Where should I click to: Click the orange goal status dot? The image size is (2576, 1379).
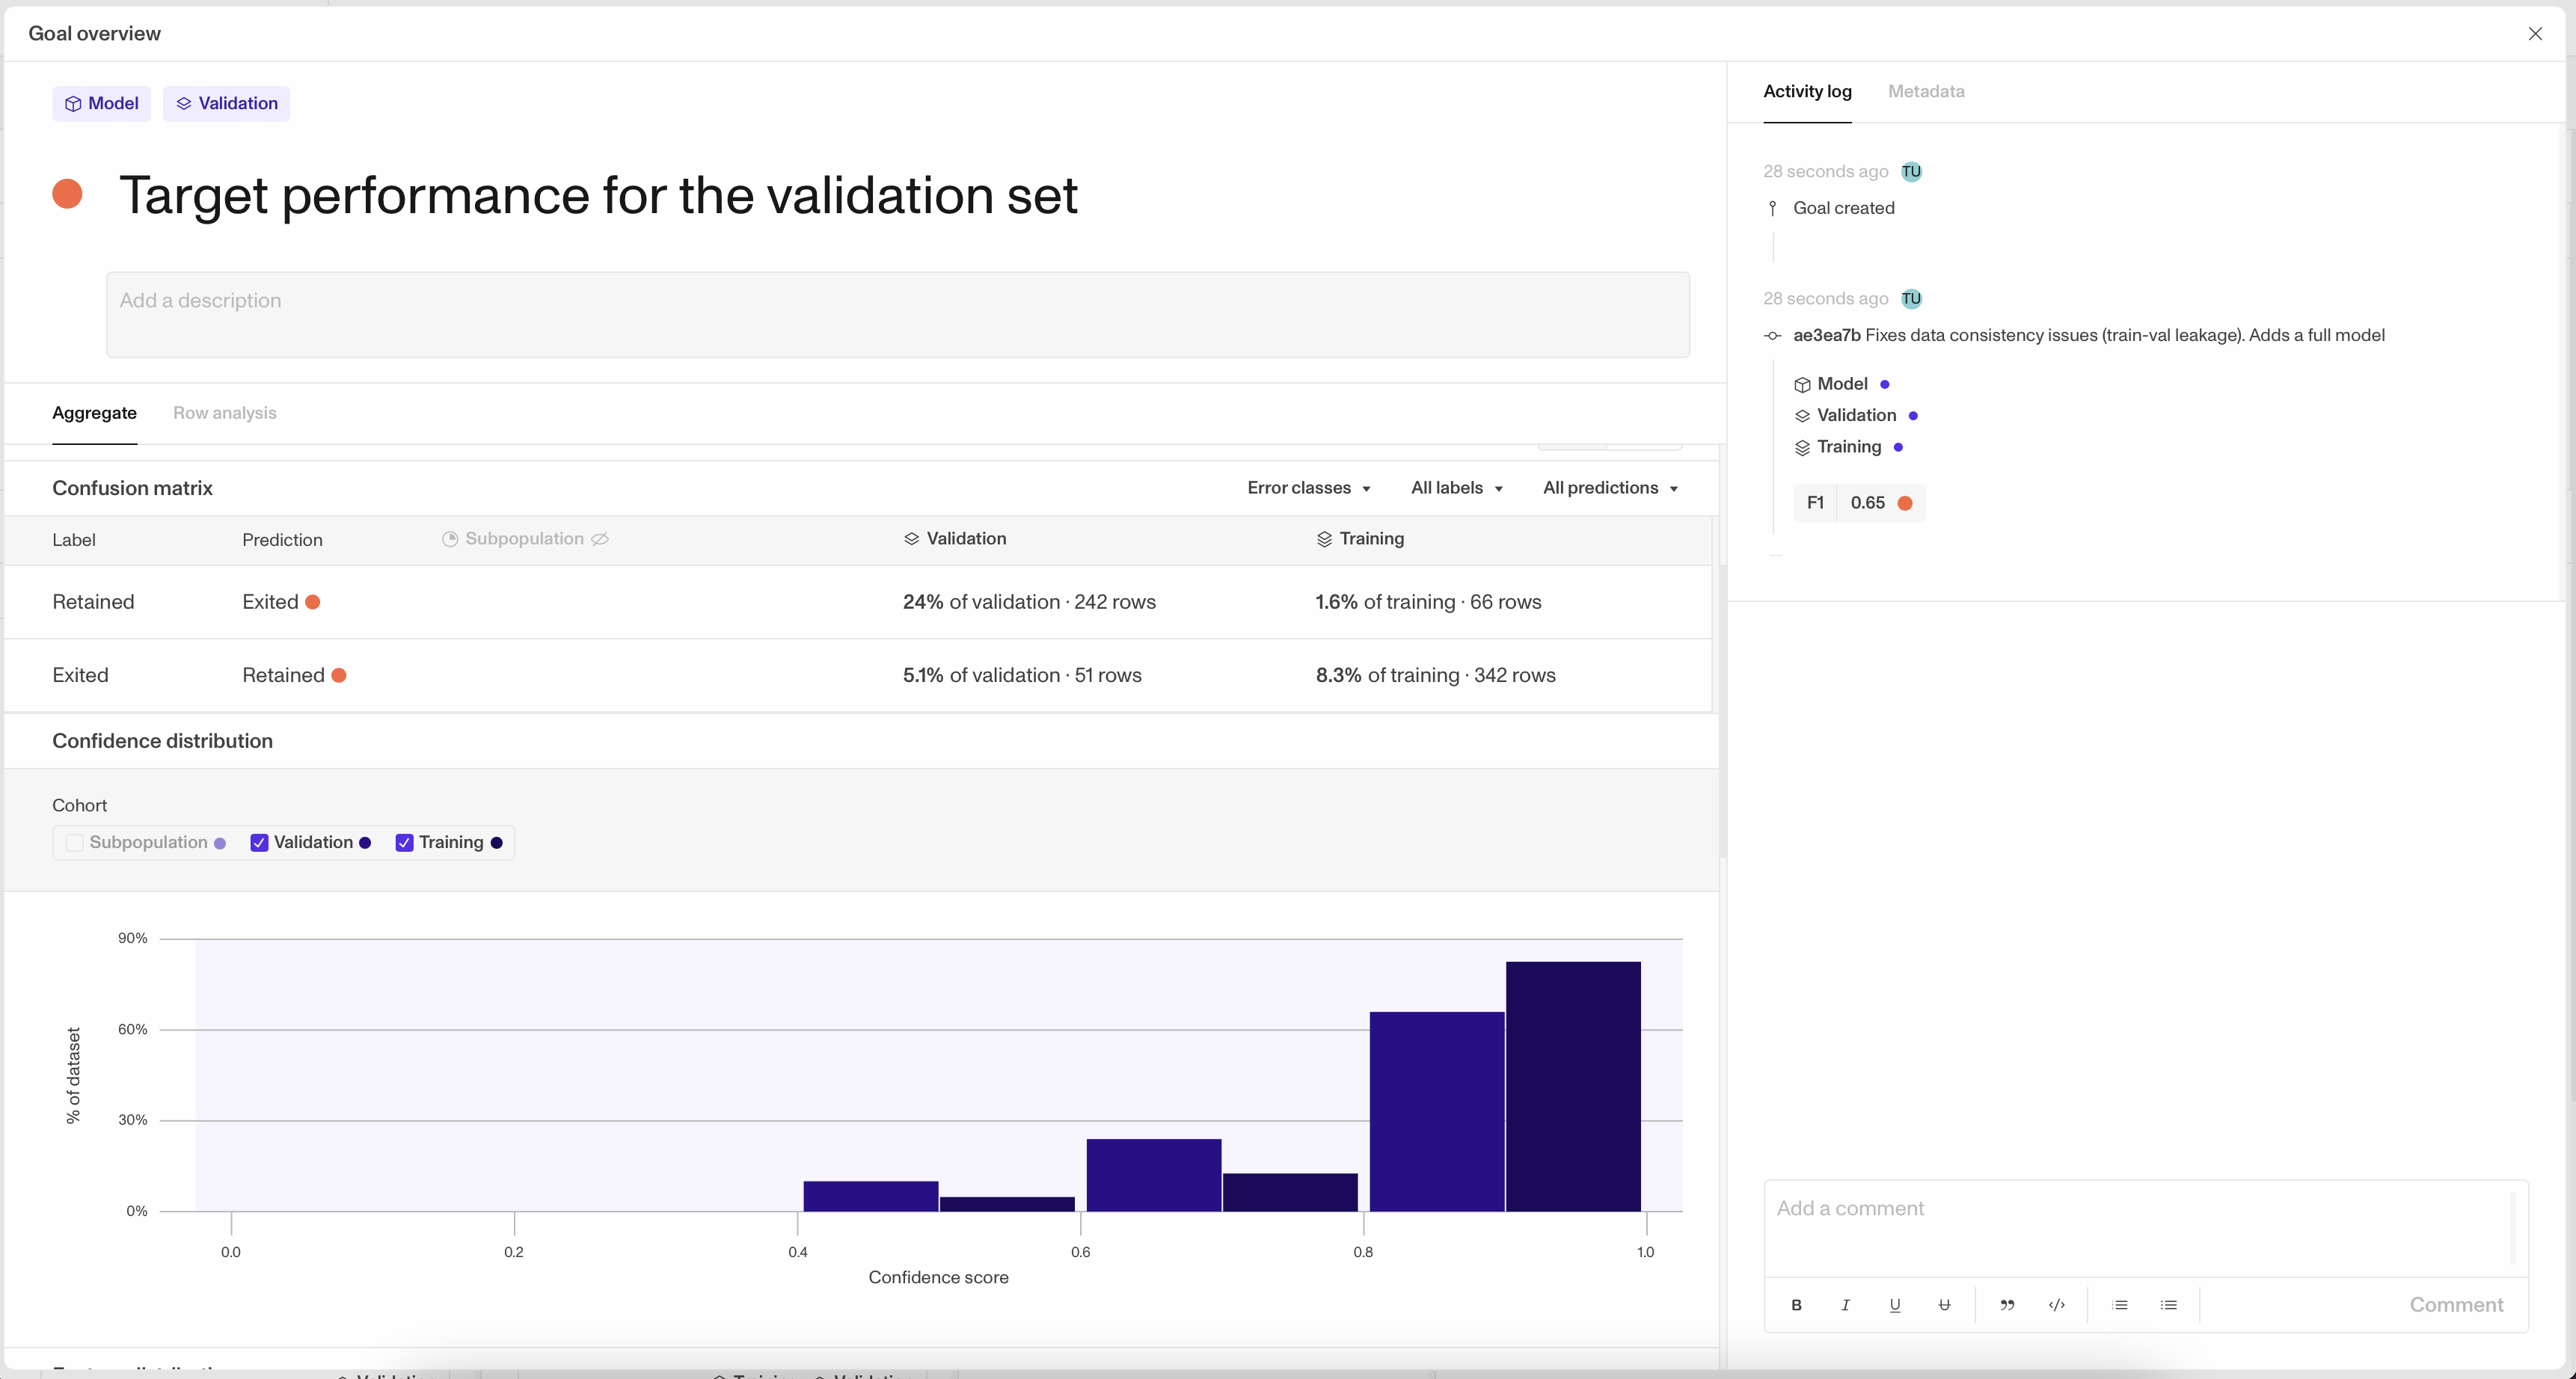coord(67,194)
